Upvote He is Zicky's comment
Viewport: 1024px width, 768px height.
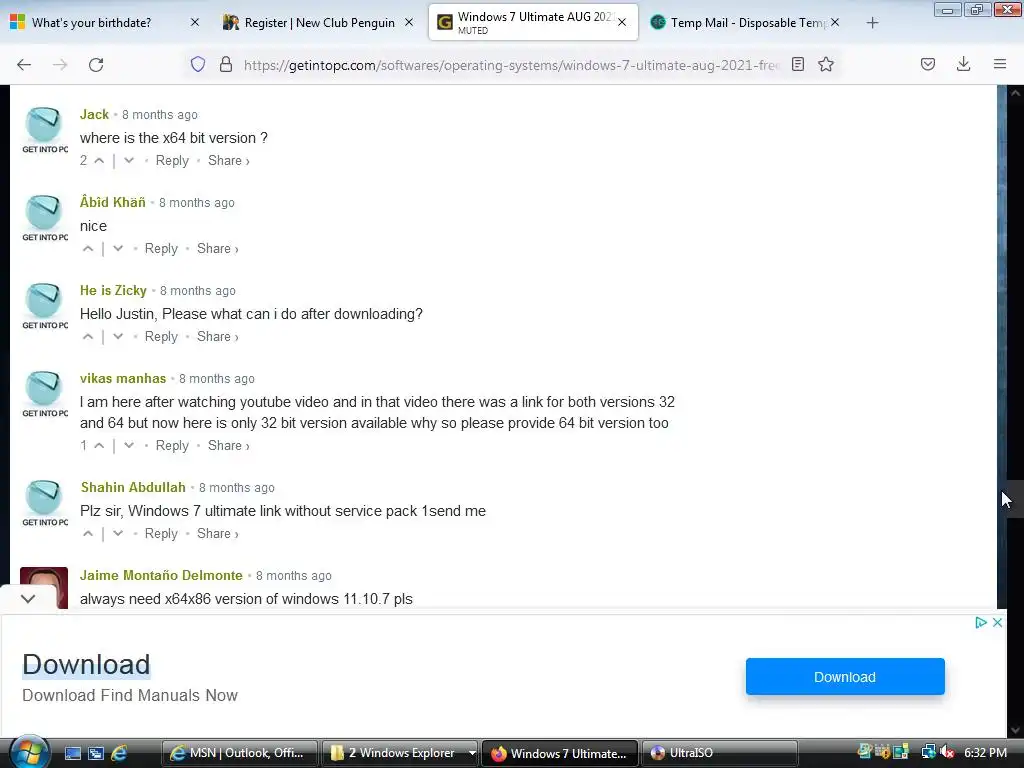[88, 337]
